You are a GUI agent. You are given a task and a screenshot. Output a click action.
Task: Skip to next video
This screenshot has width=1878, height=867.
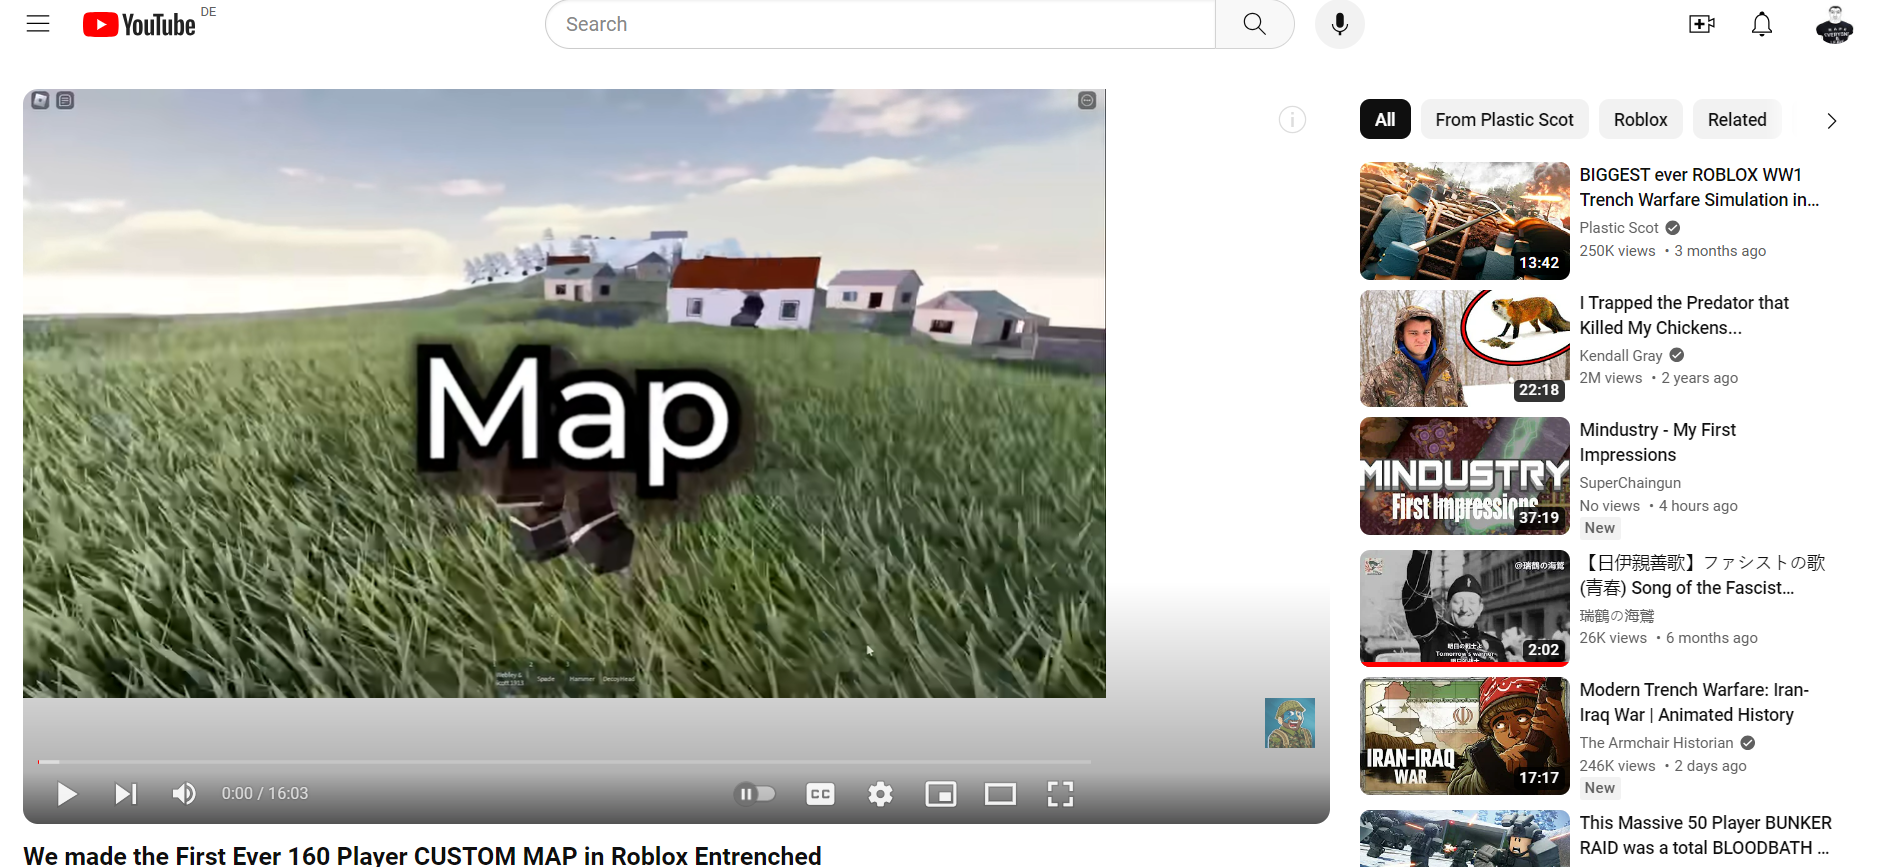[125, 794]
